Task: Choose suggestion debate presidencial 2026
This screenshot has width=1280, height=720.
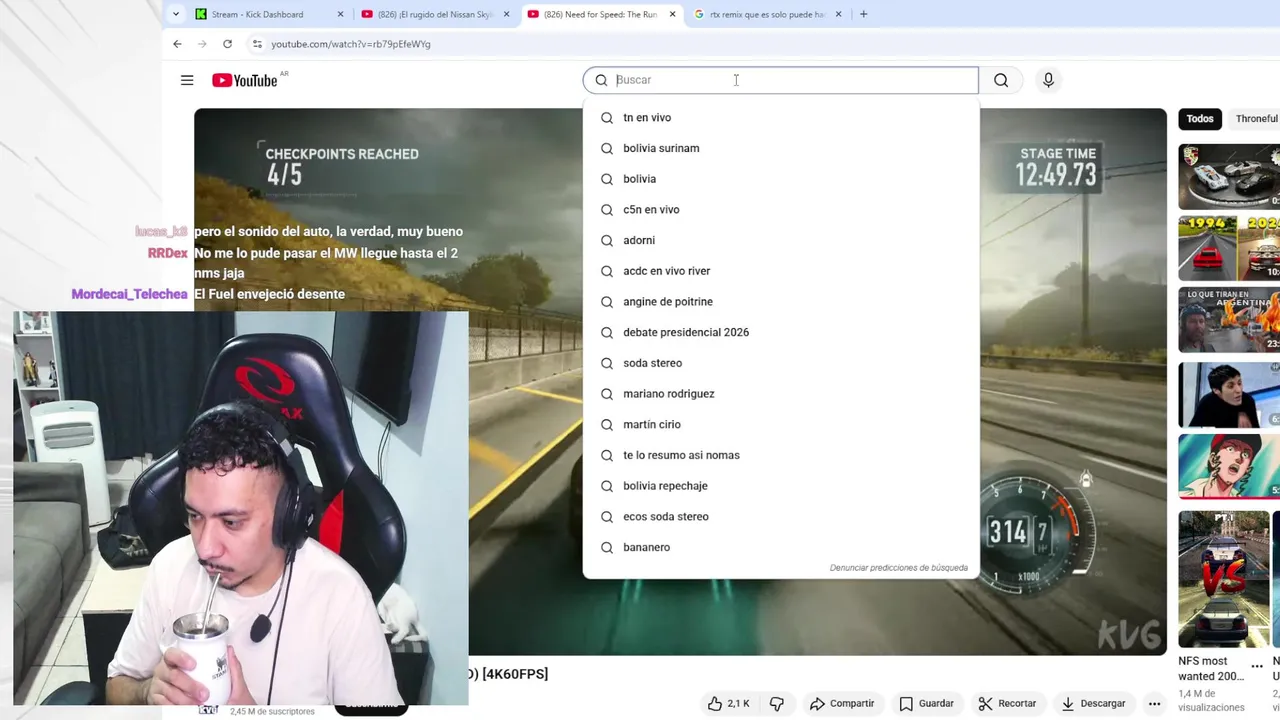Action: (781, 332)
